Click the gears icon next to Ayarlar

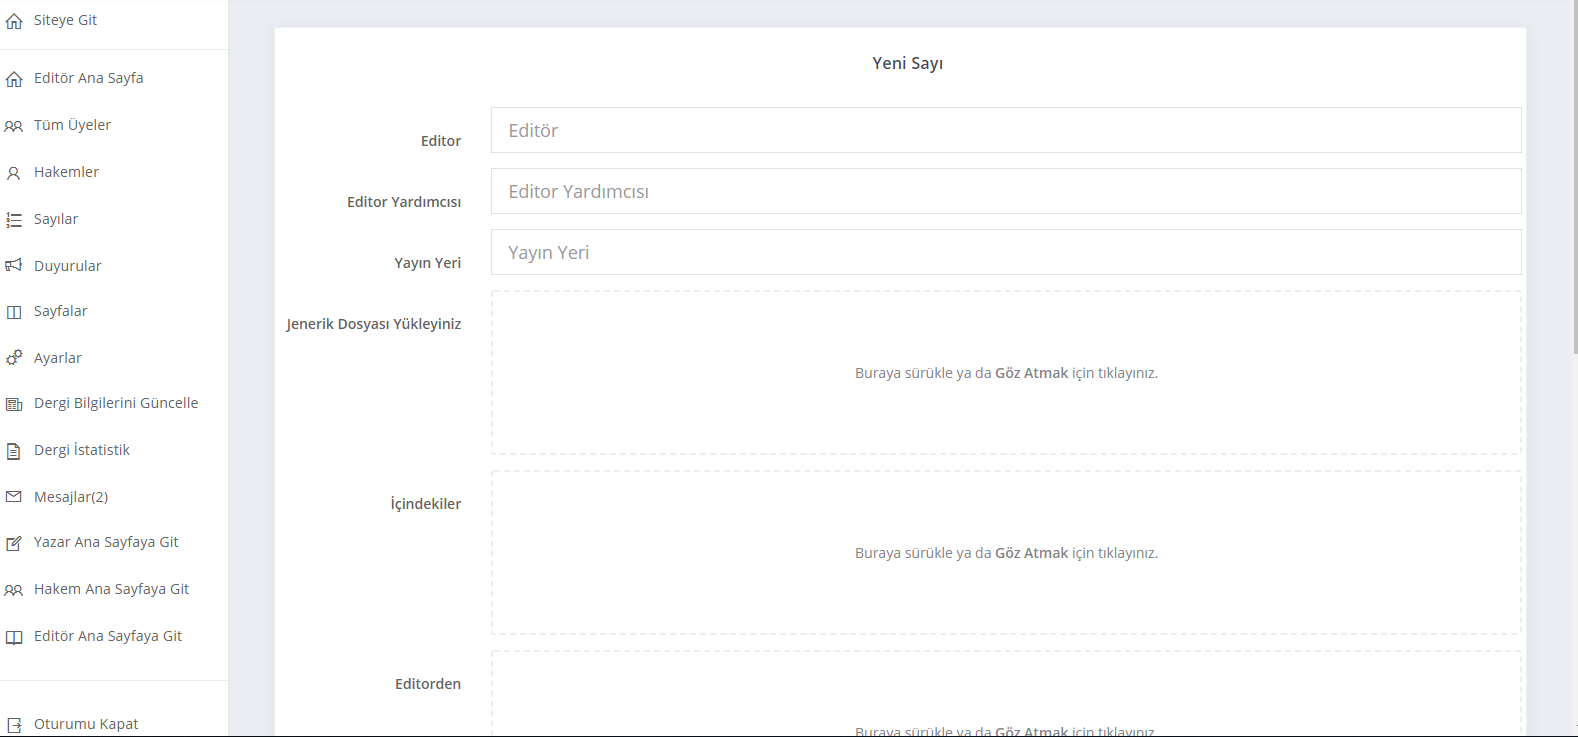(x=14, y=358)
